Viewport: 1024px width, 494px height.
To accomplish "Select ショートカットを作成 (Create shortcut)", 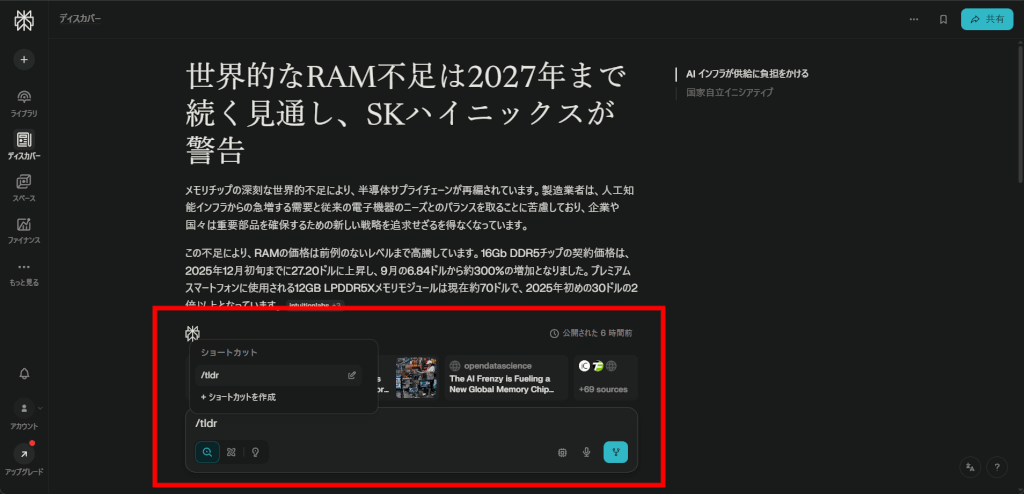I will pyautogui.click(x=238, y=397).
